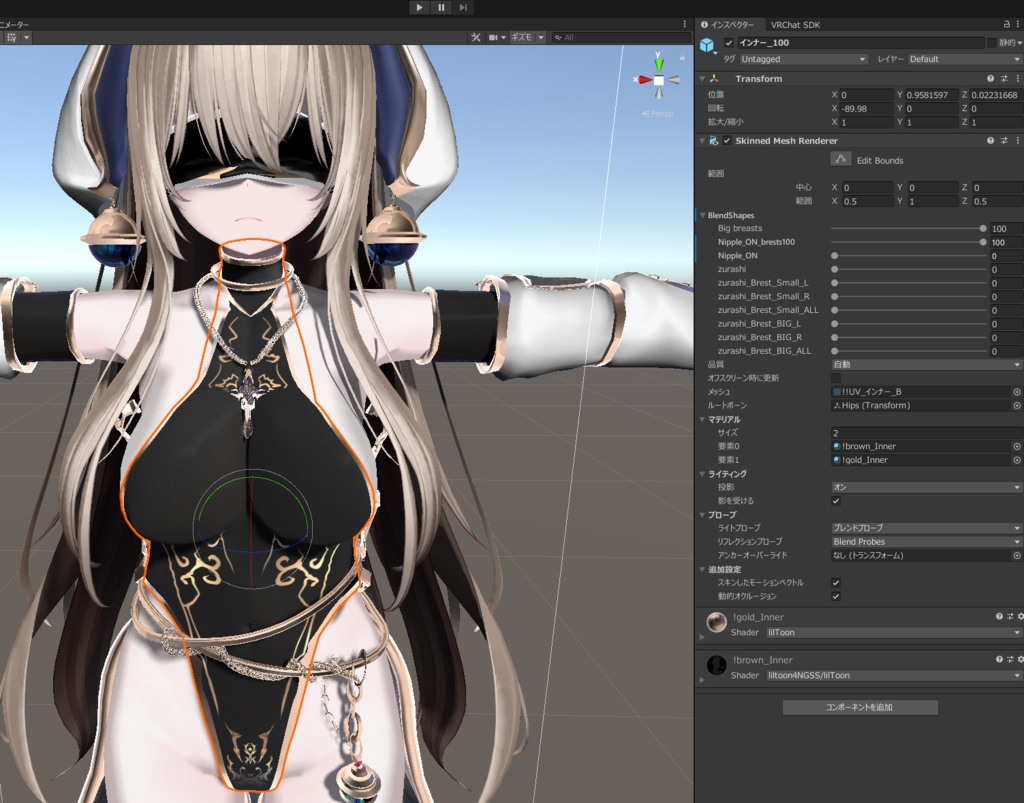This screenshot has height=803, width=1024.
Task: Open the ギズモ dropdown arrow
Action: (541, 38)
